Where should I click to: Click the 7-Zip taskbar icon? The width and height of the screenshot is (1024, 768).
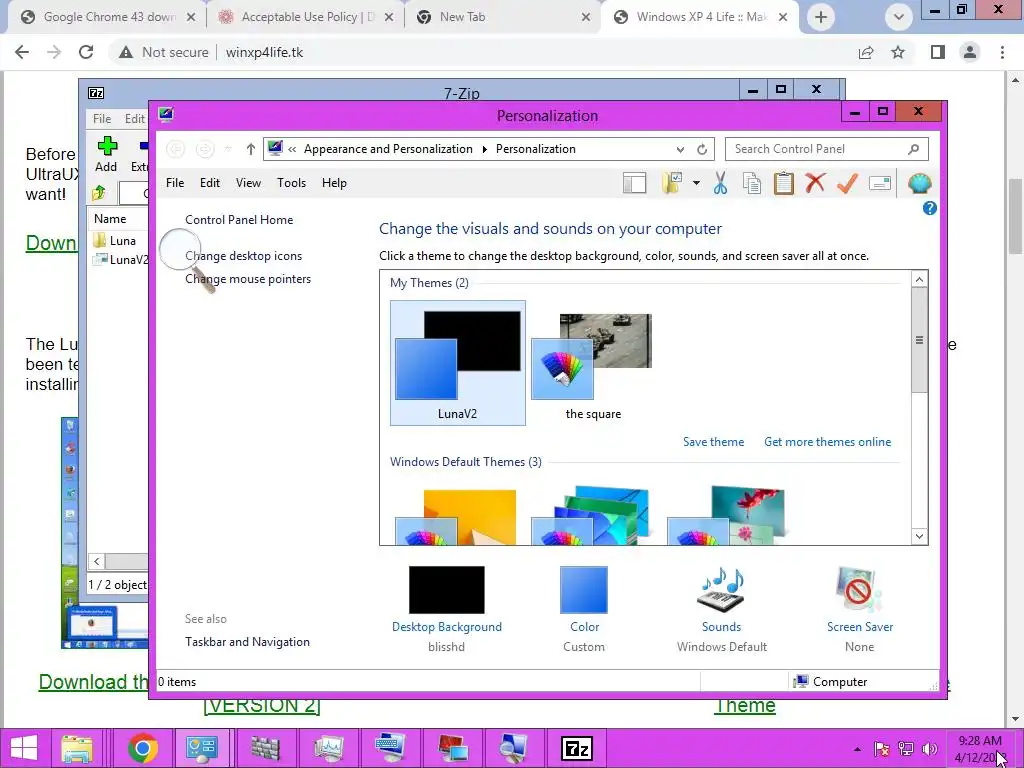click(577, 748)
